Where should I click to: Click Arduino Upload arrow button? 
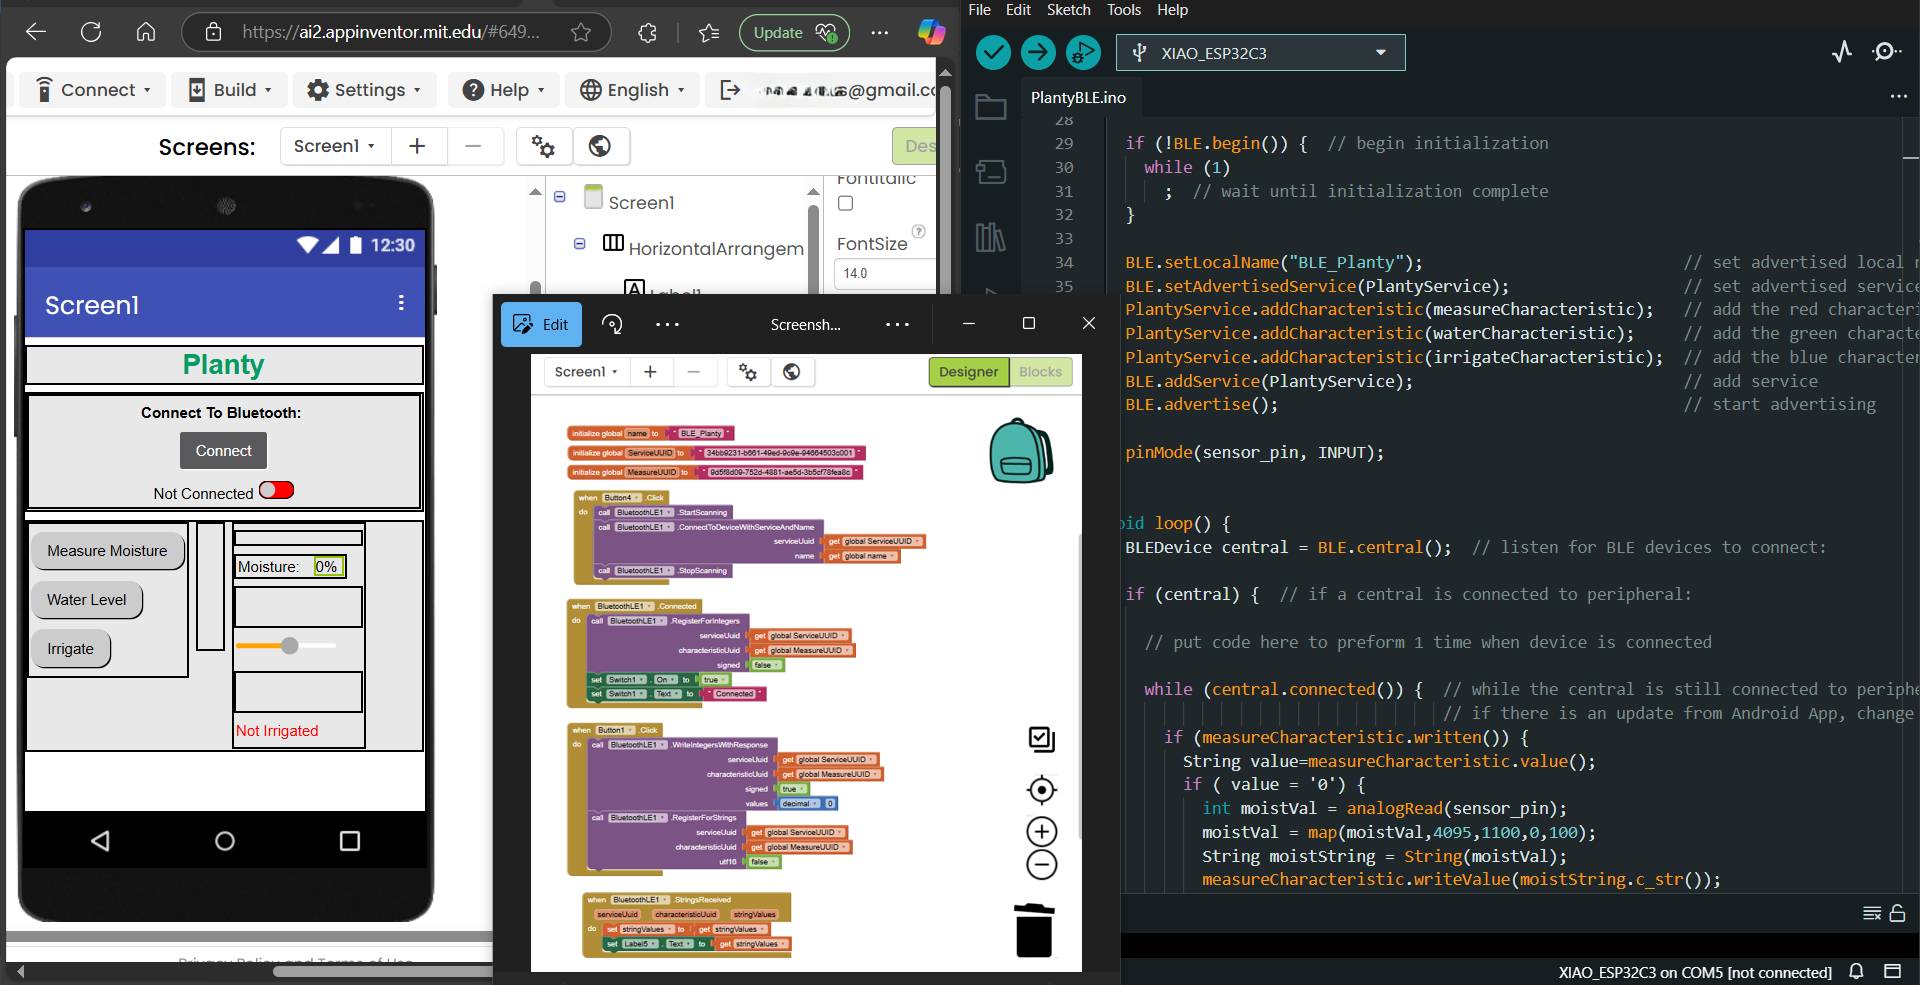pos(1038,52)
